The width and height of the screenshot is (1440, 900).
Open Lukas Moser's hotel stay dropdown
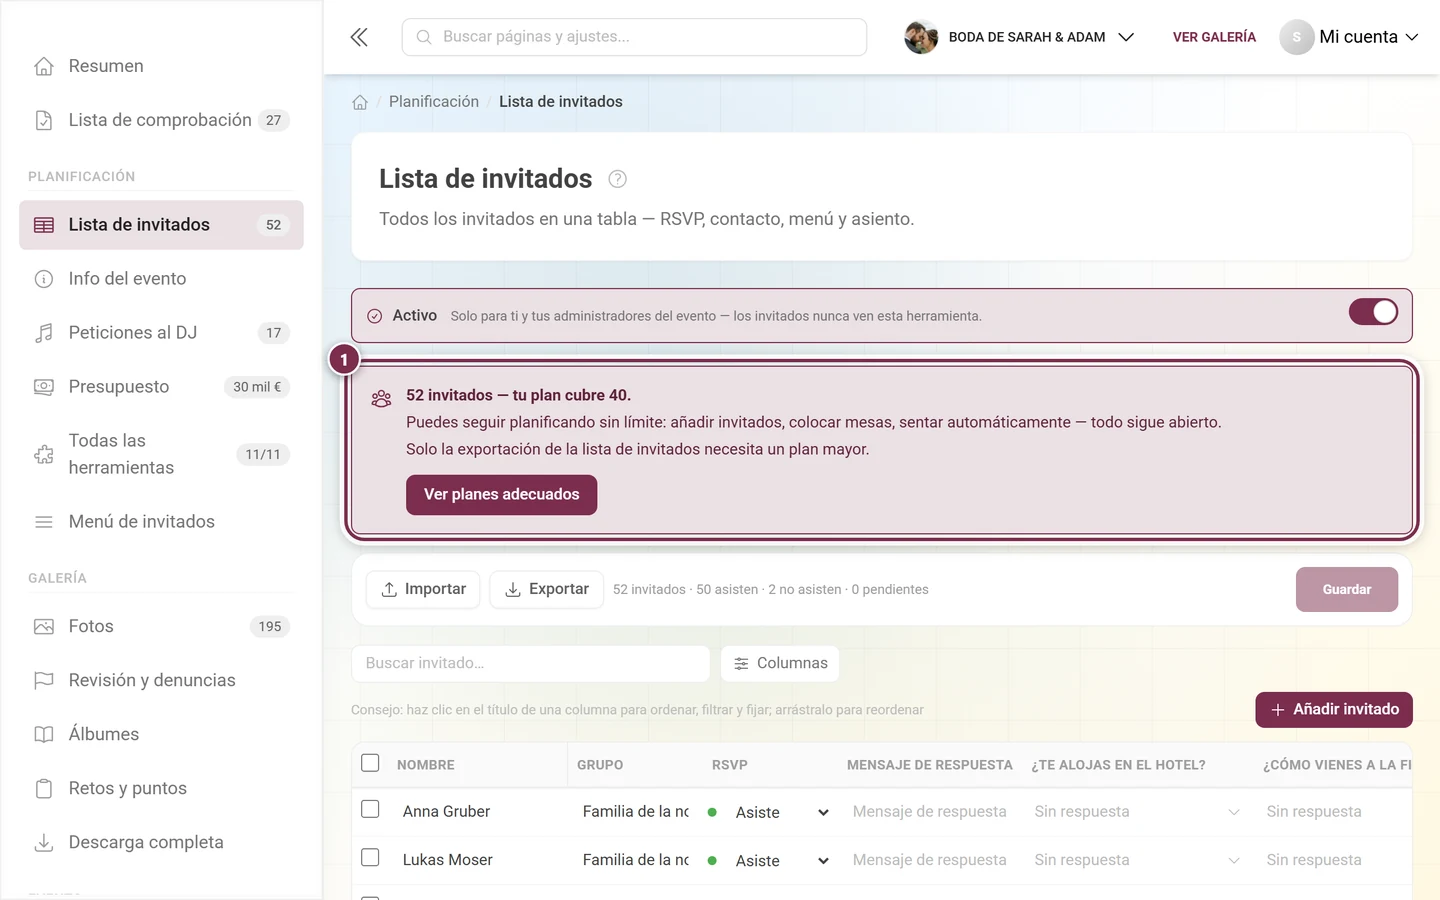click(1137, 860)
